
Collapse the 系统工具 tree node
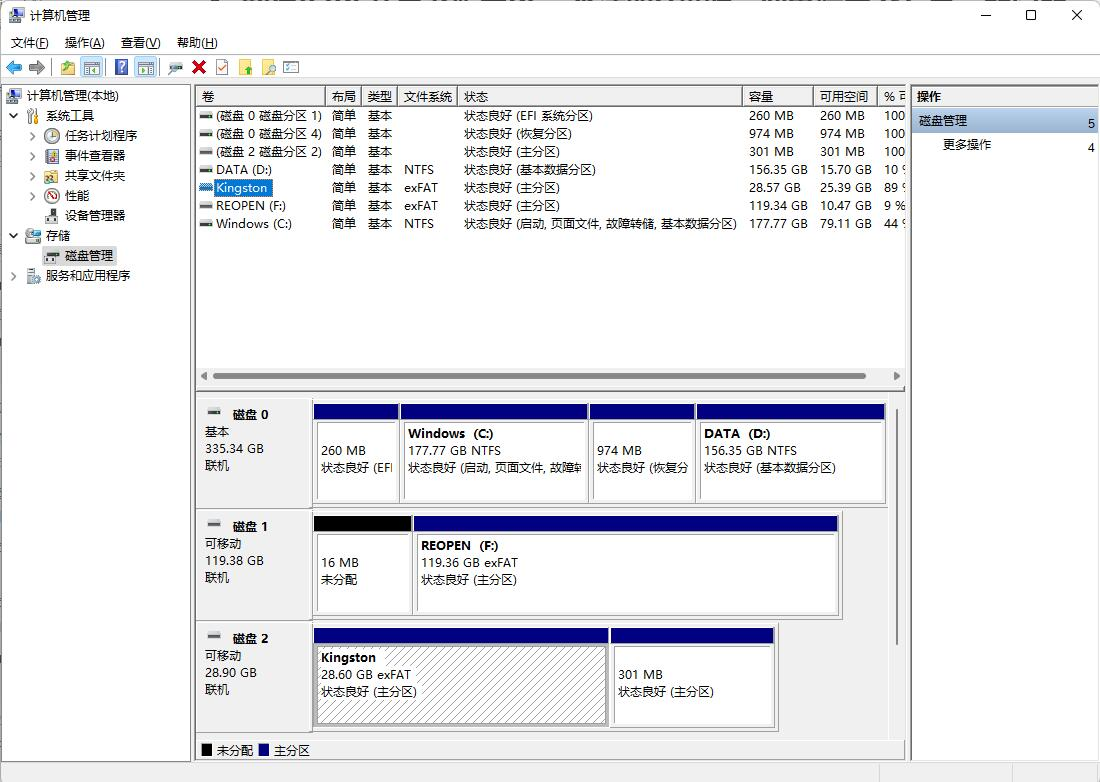coord(11,115)
